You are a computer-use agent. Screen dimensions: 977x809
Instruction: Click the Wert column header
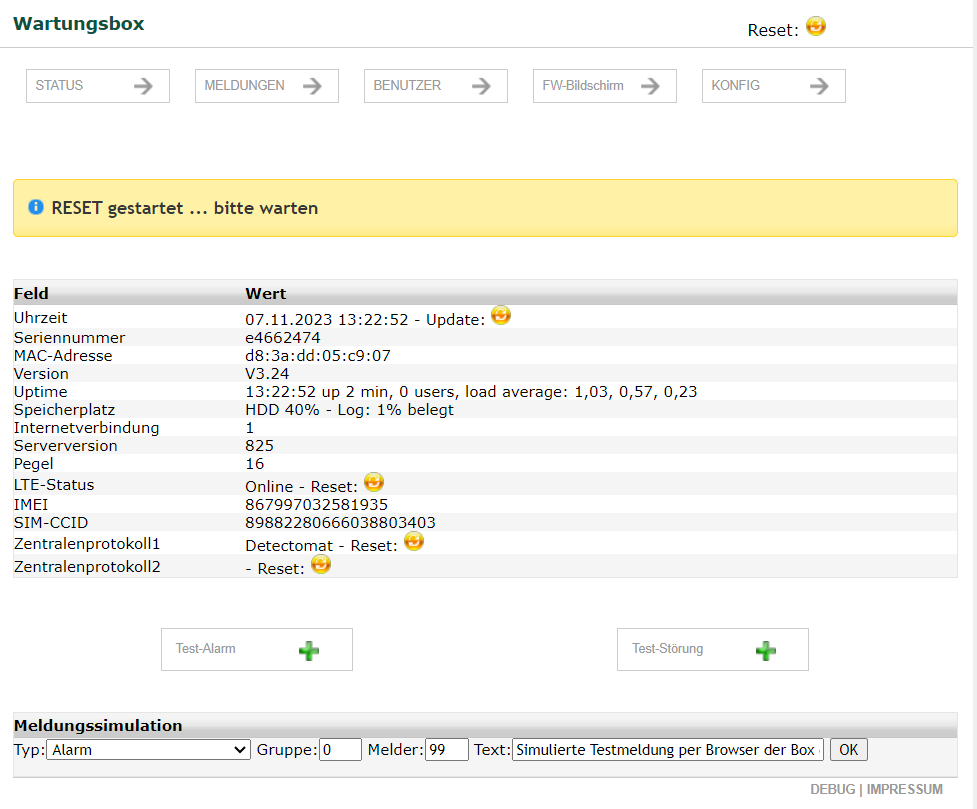pyautogui.click(x=265, y=294)
